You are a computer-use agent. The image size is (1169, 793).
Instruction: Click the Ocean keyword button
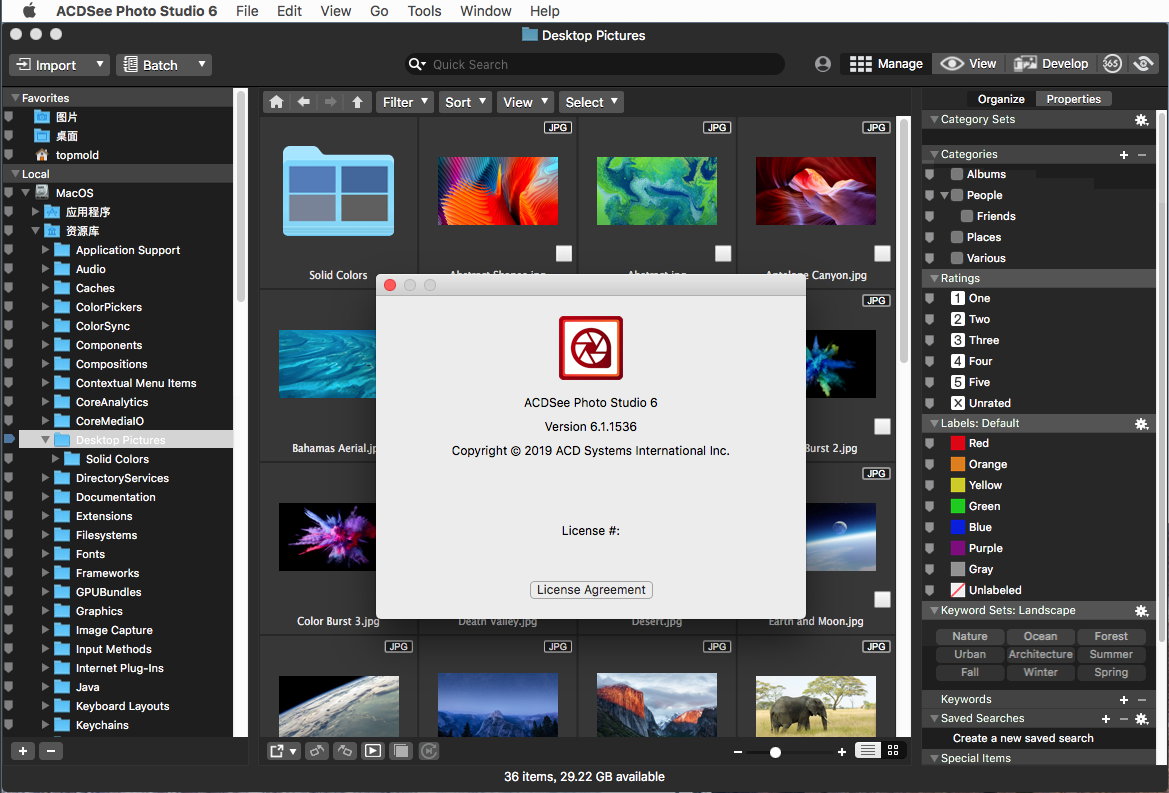(1040, 636)
